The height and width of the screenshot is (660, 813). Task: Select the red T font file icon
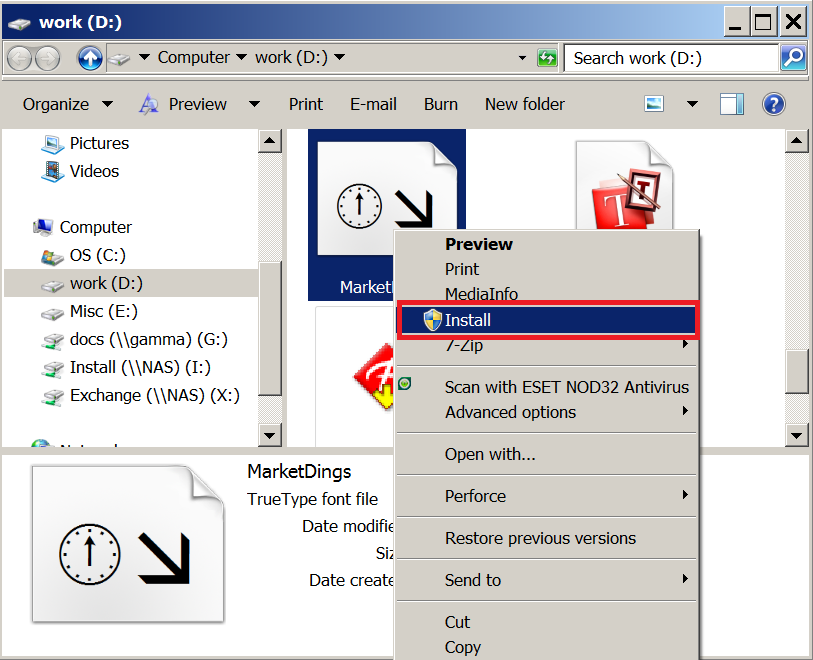click(625, 187)
